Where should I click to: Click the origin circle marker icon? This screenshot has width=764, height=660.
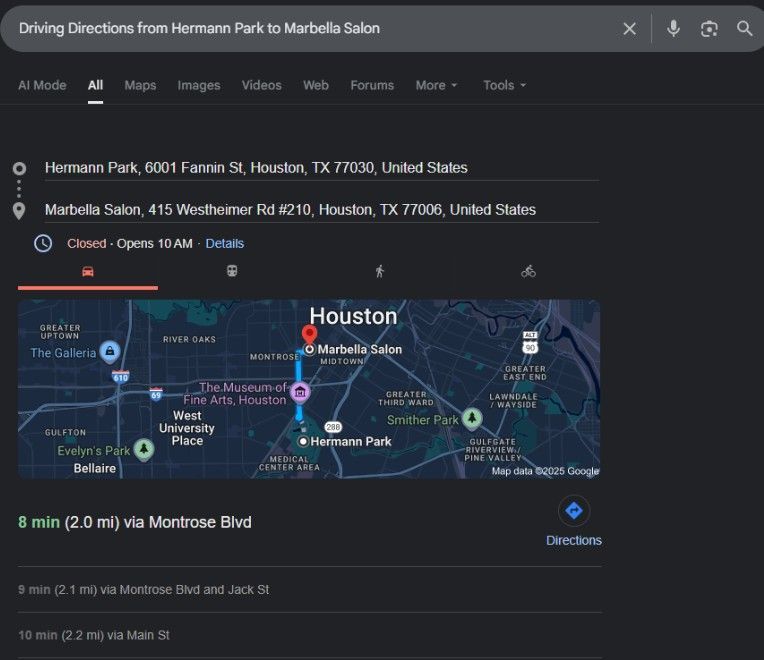point(19,169)
